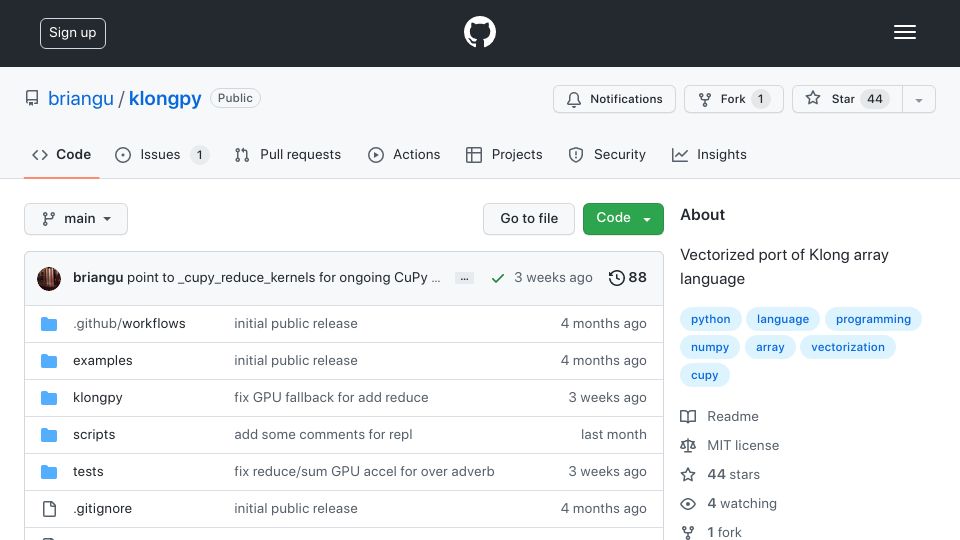Click the folder icon beside tests
The image size is (960, 540).
[x=49, y=472]
